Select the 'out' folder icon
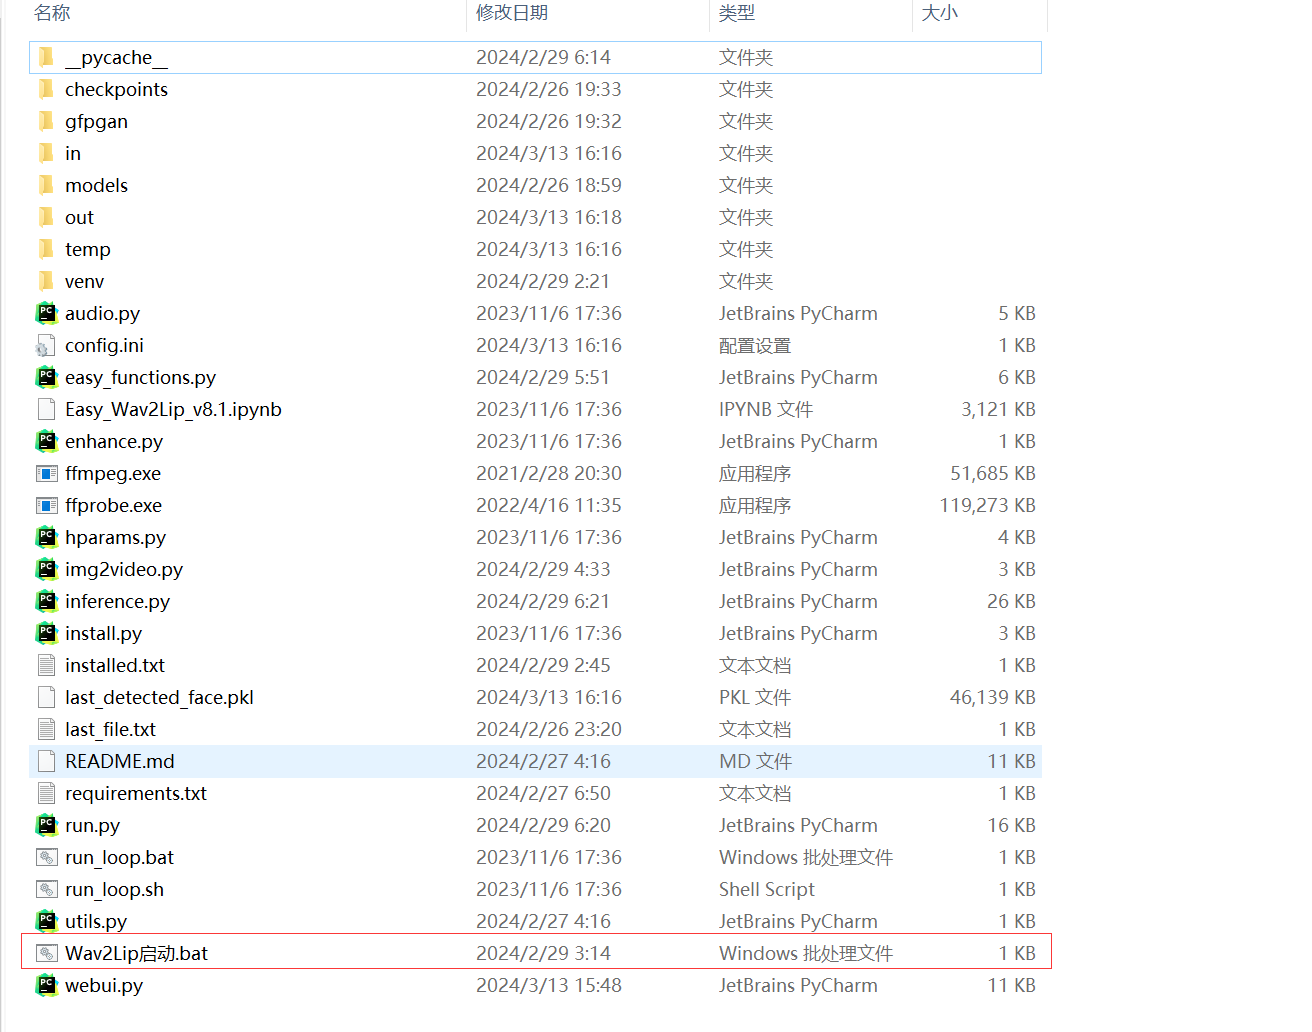 pyautogui.click(x=46, y=217)
